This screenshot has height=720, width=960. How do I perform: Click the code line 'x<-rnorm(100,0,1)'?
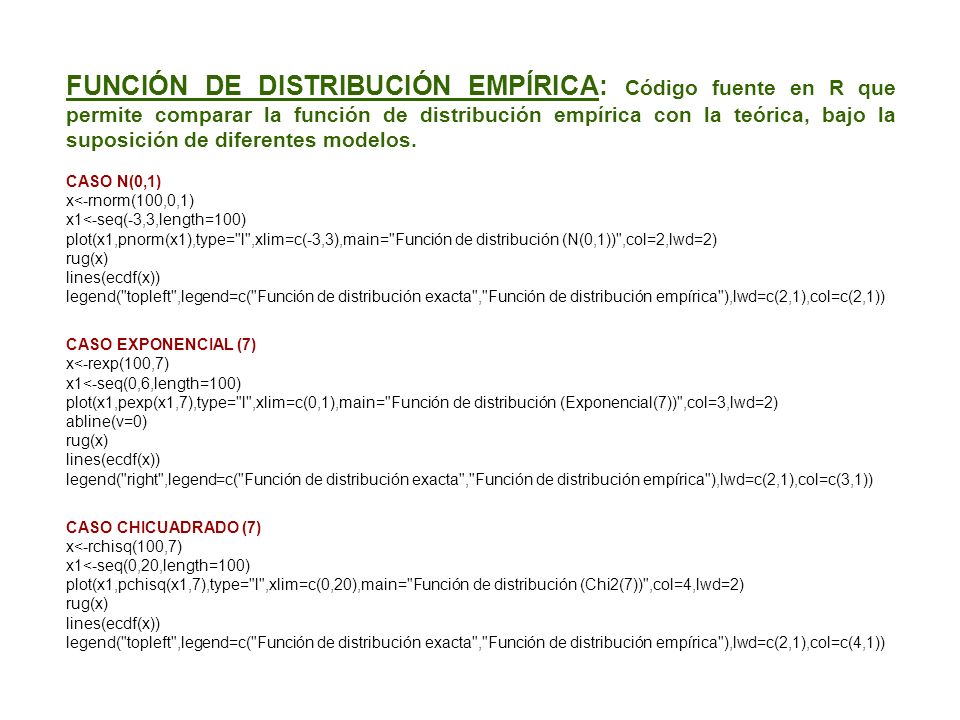click(x=130, y=201)
